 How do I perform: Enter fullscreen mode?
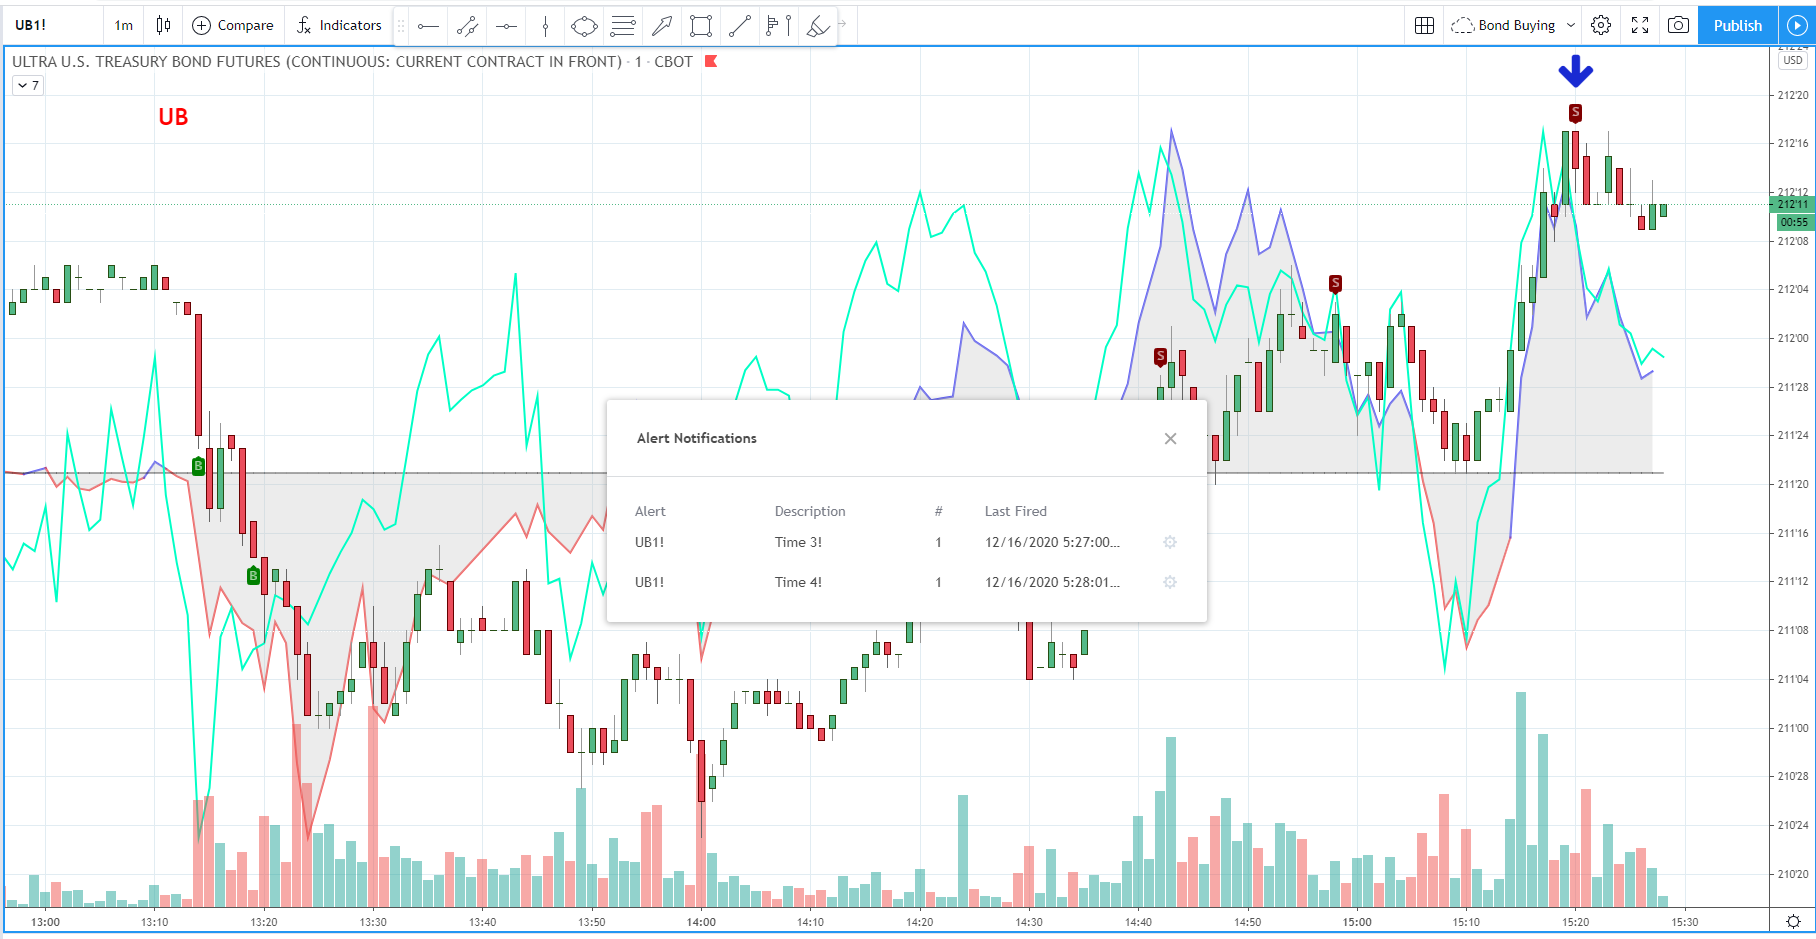pos(1640,25)
